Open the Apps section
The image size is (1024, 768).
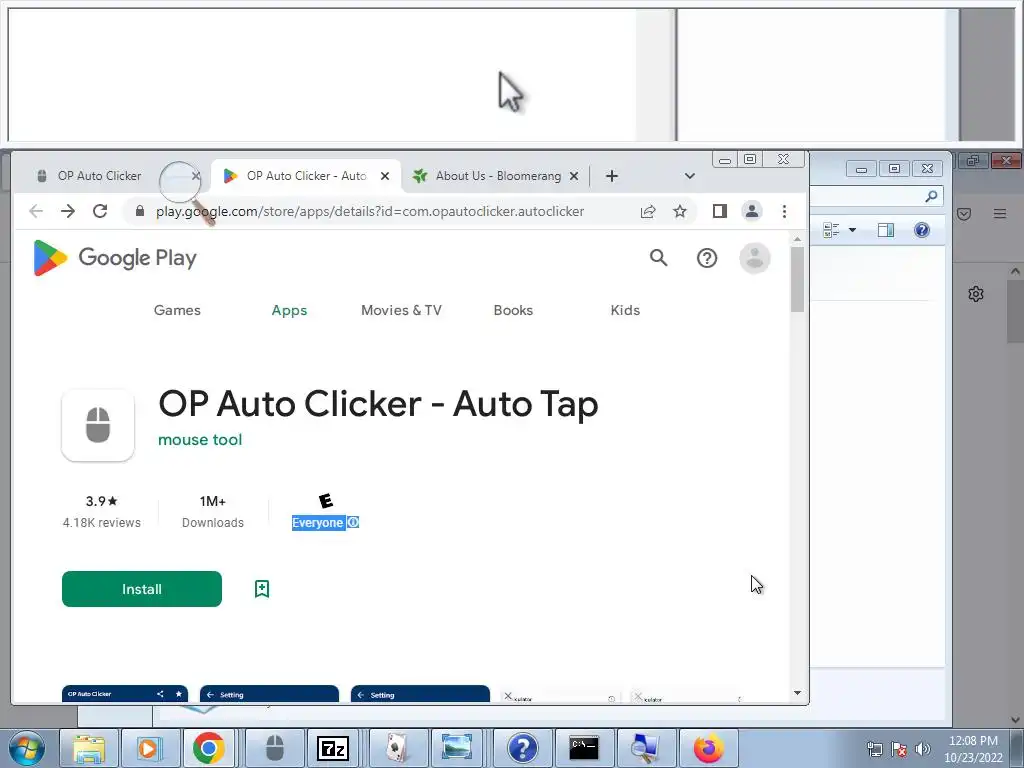click(x=289, y=310)
